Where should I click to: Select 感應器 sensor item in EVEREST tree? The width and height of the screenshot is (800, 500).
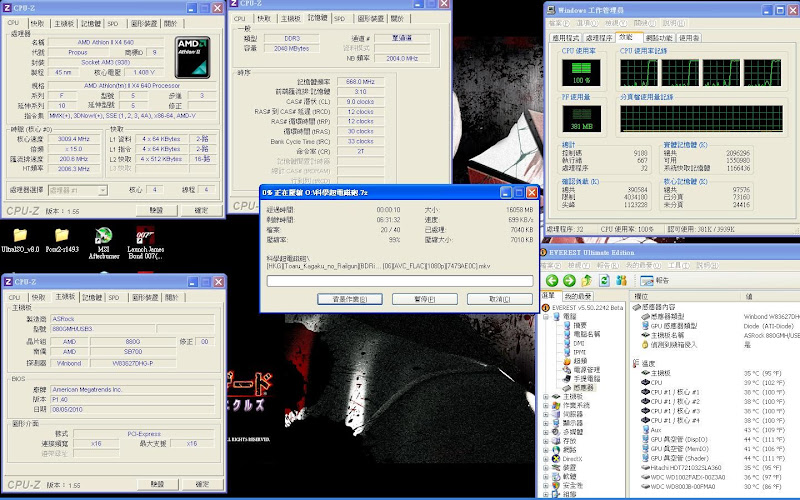(583, 388)
